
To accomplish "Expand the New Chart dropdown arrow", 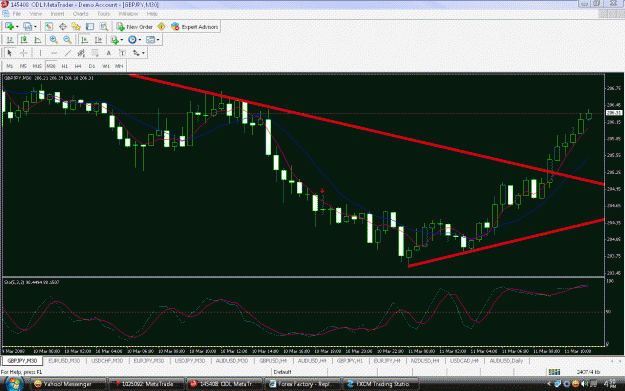I will (x=17, y=27).
